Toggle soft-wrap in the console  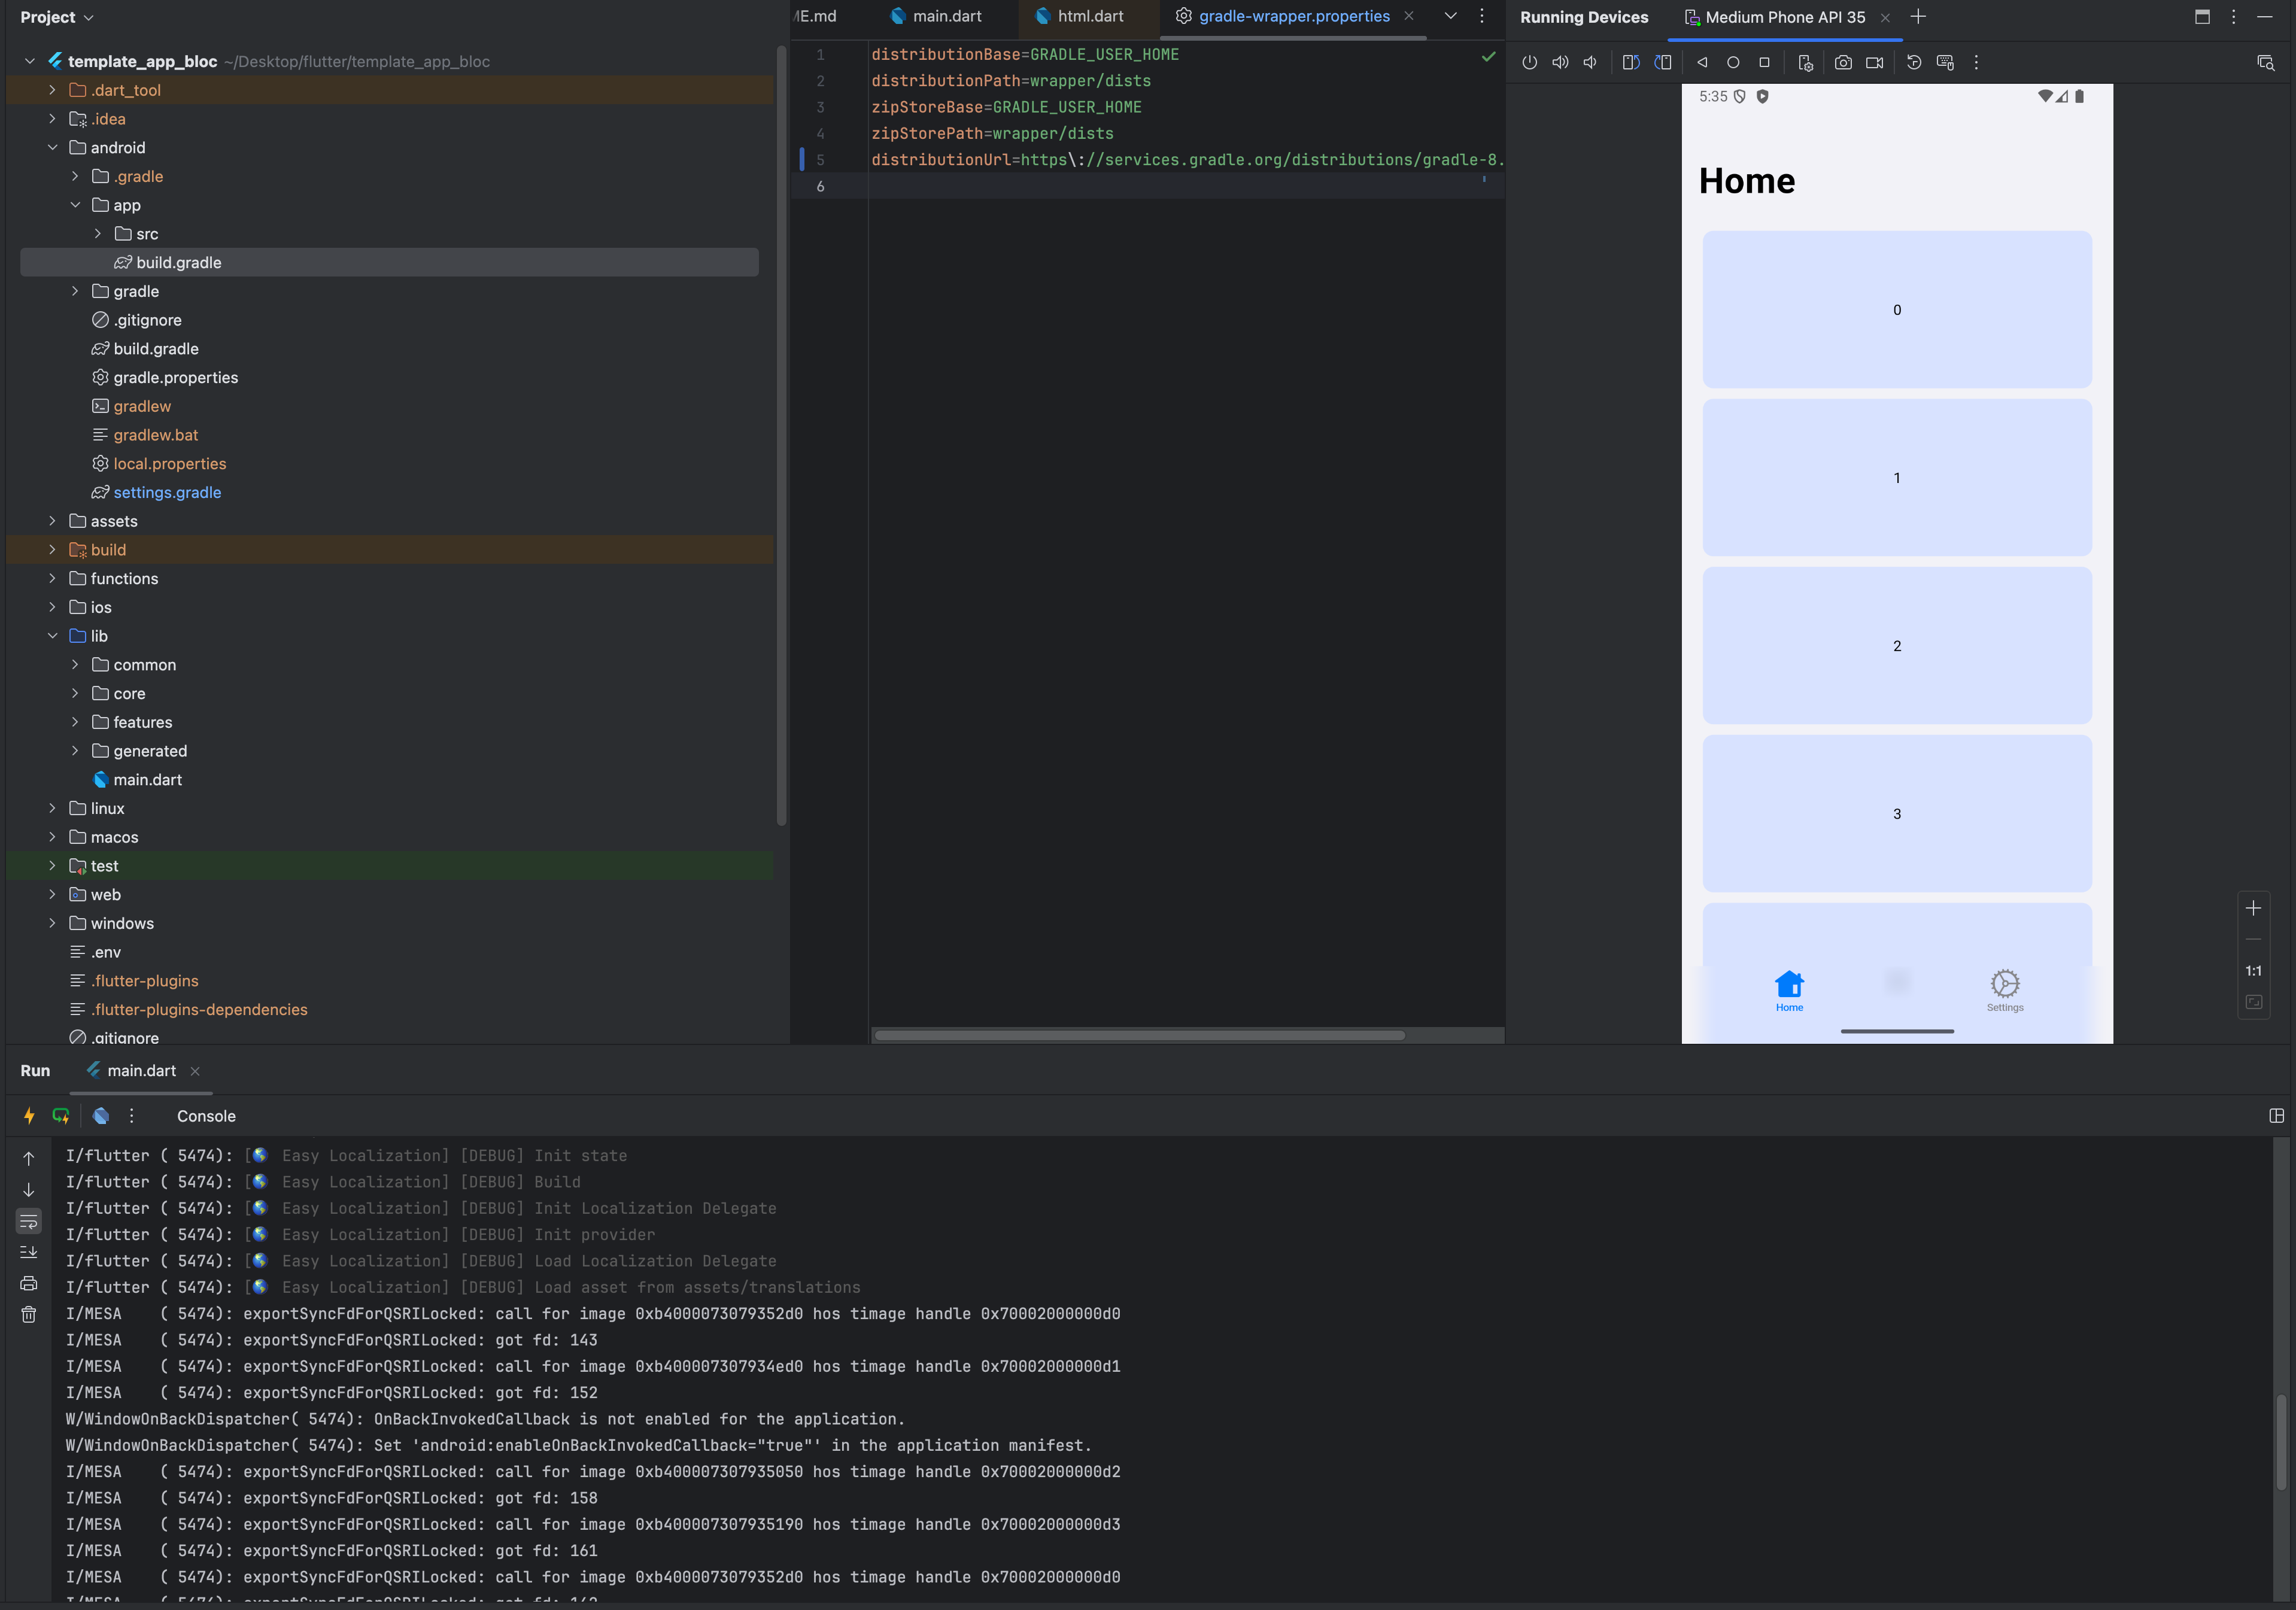tap(29, 1221)
